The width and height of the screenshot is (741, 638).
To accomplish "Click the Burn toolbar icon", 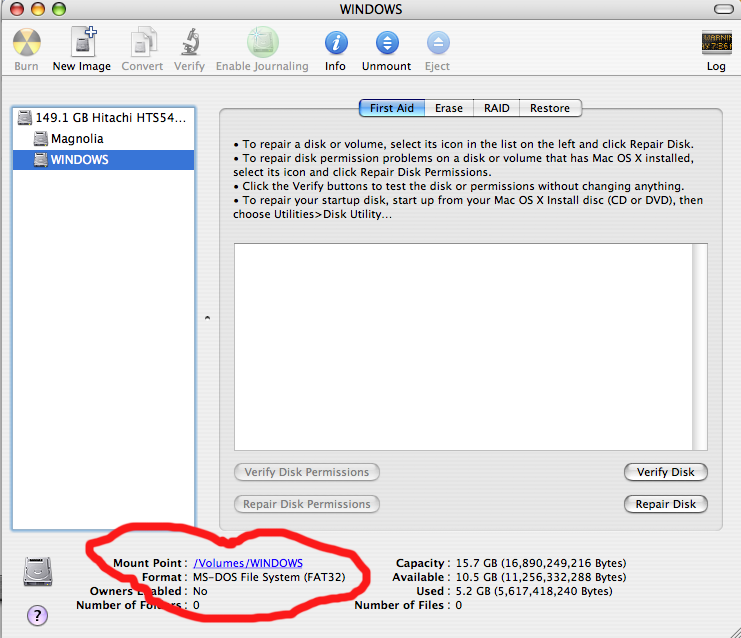I will 26,43.
